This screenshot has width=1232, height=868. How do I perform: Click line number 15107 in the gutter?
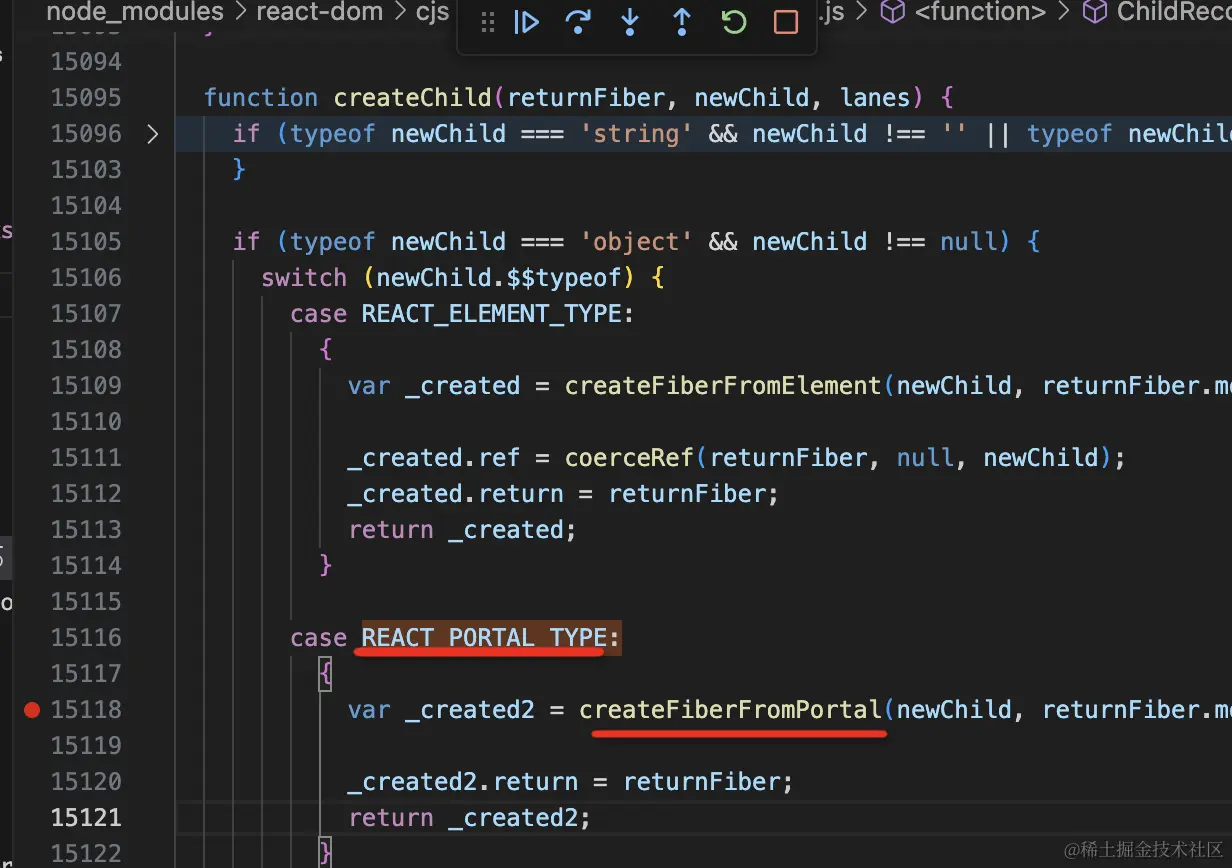85,314
